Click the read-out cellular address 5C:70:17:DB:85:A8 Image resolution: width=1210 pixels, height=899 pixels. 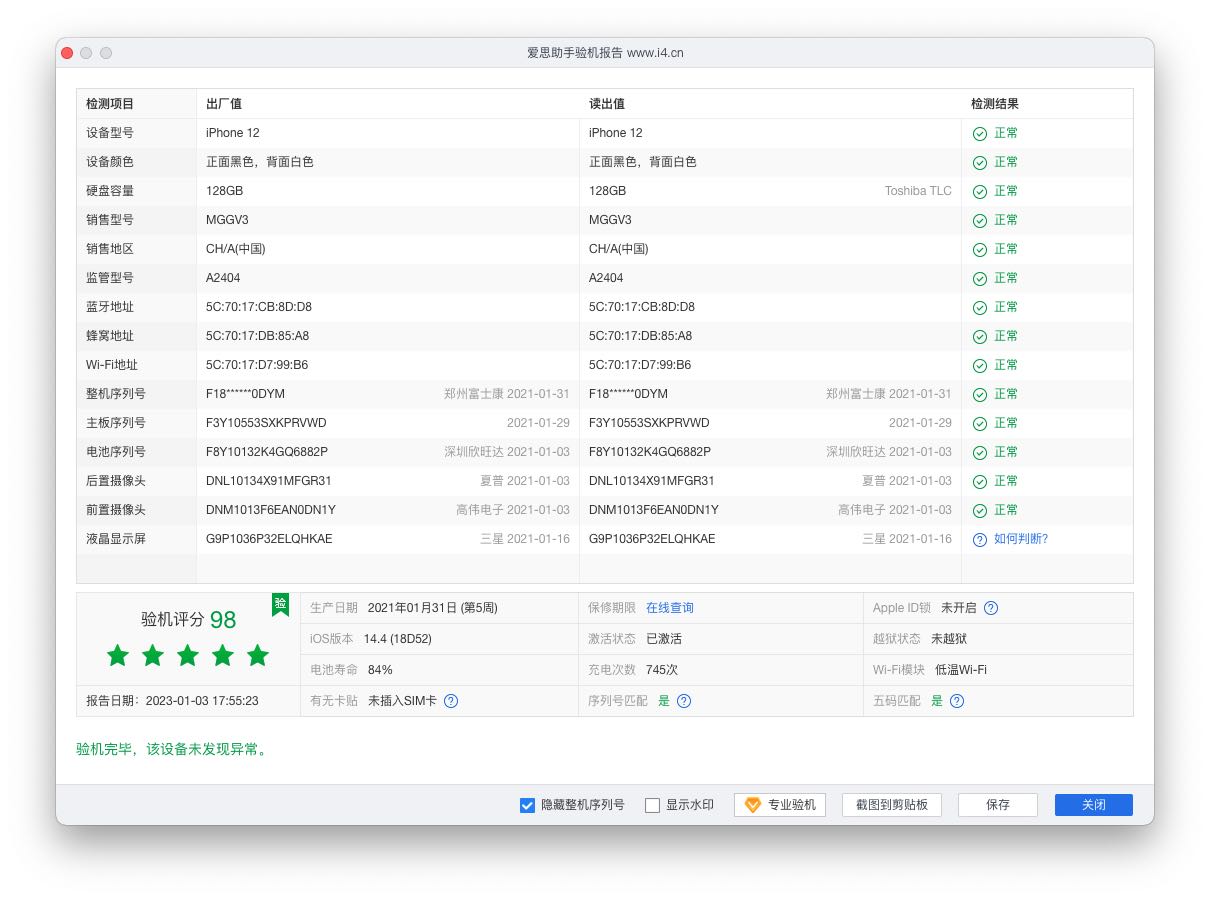pos(640,336)
